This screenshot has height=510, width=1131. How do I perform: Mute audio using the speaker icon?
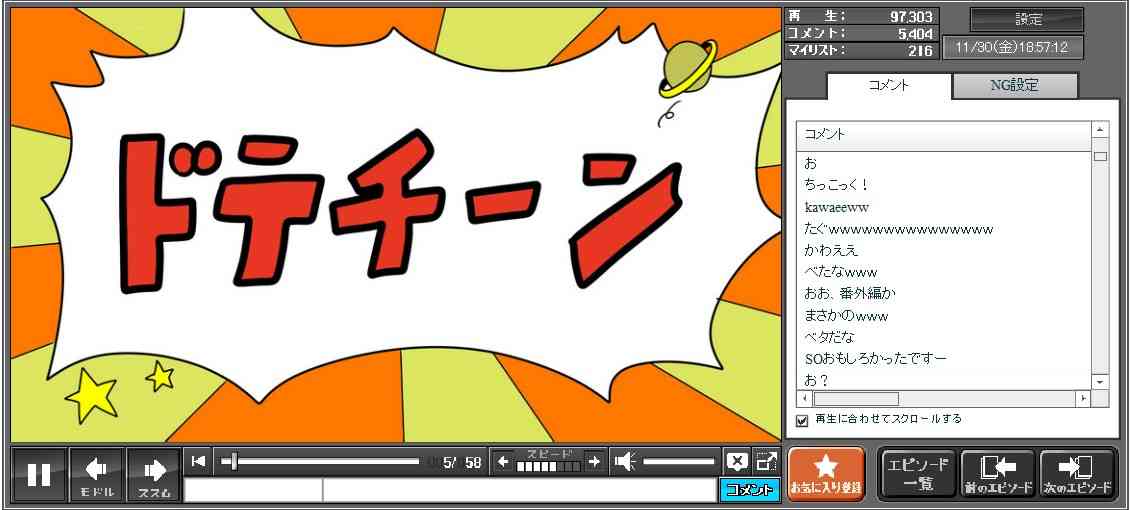coord(625,461)
